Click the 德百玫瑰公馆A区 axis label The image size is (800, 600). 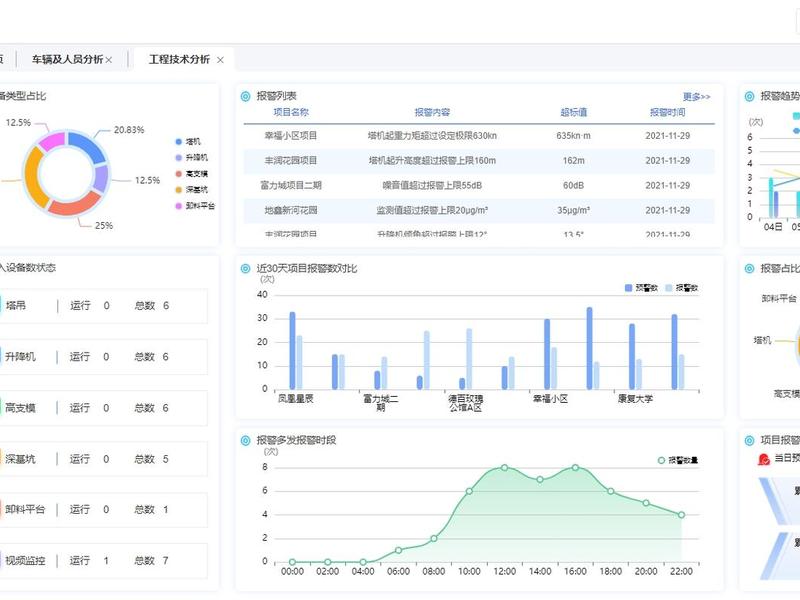coord(465,403)
